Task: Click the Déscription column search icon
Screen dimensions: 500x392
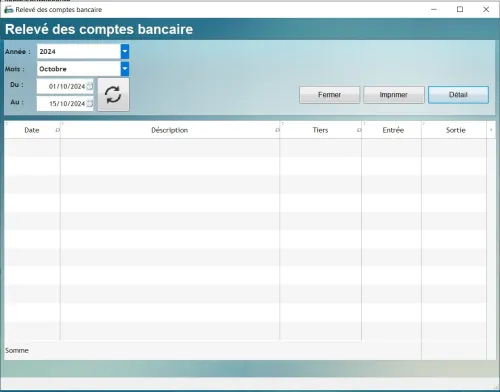Action: 277,130
